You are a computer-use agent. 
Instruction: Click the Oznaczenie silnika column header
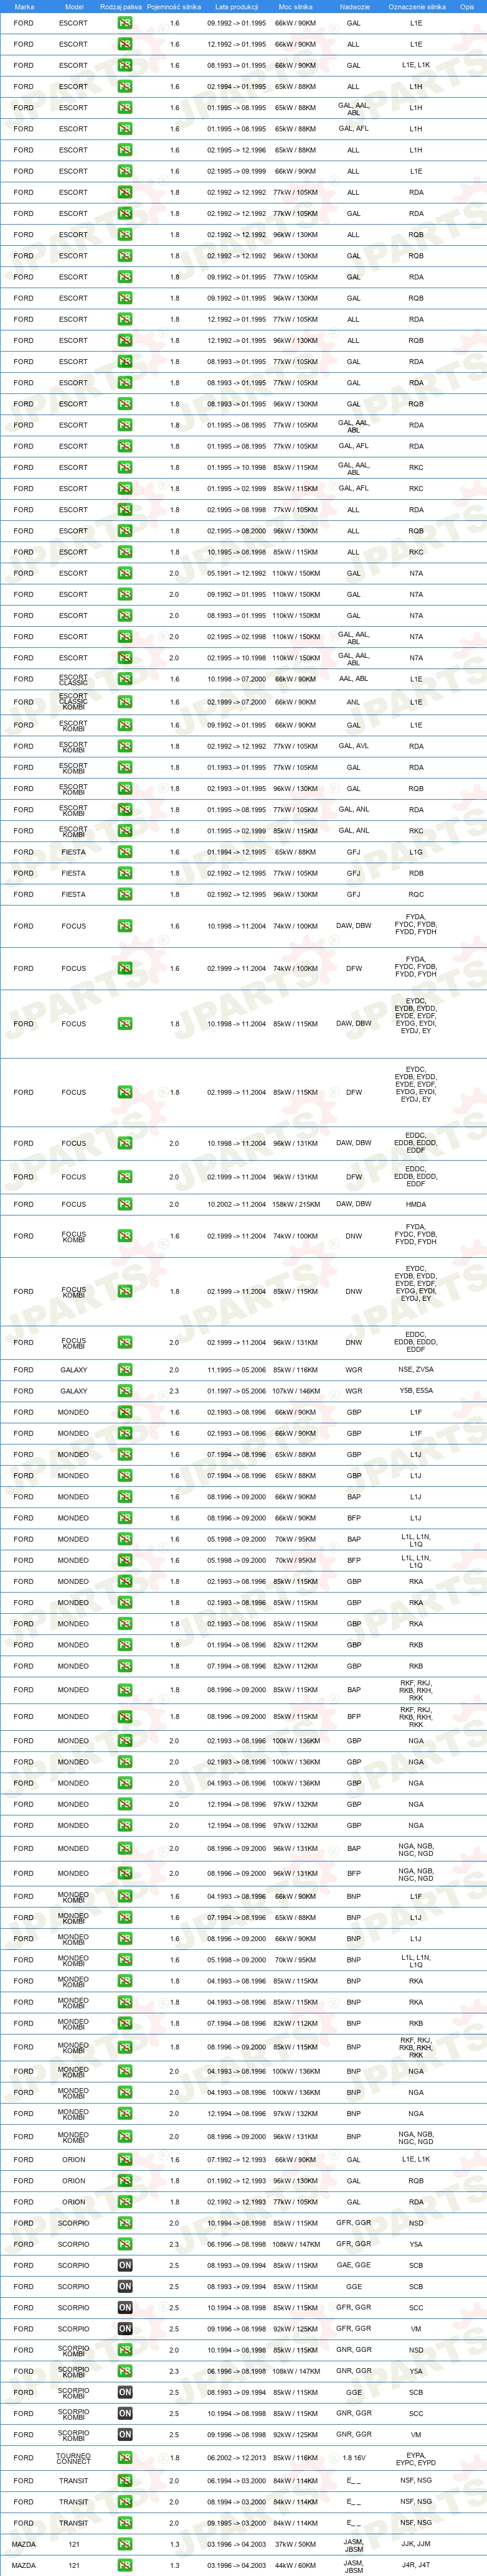pyautogui.click(x=417, y=6)
